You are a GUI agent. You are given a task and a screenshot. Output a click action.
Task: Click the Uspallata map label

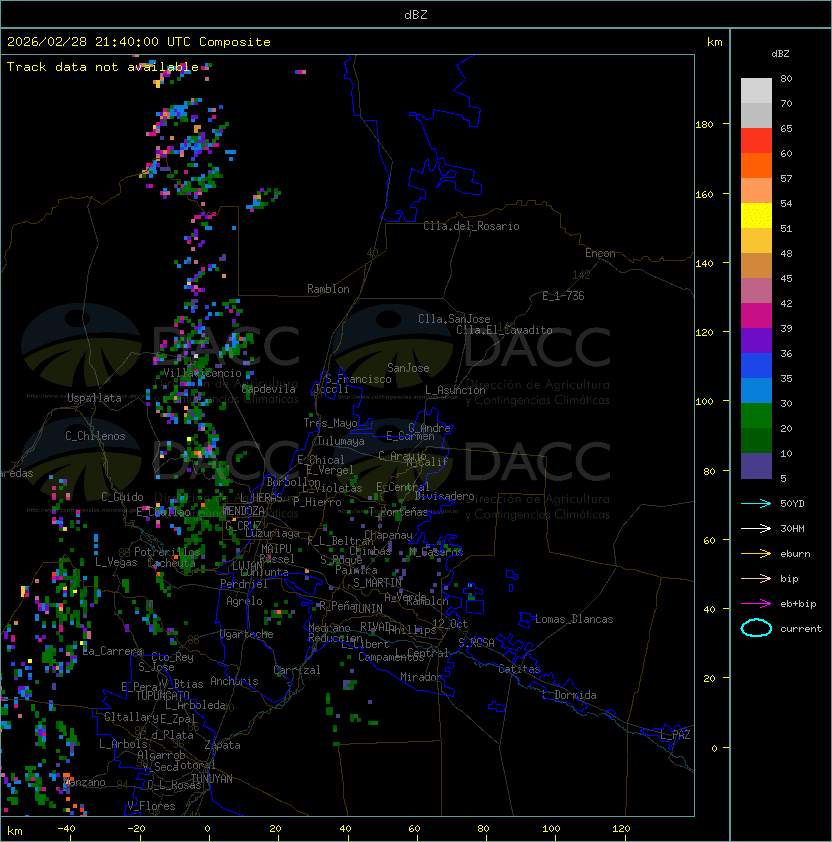point(94,398)
